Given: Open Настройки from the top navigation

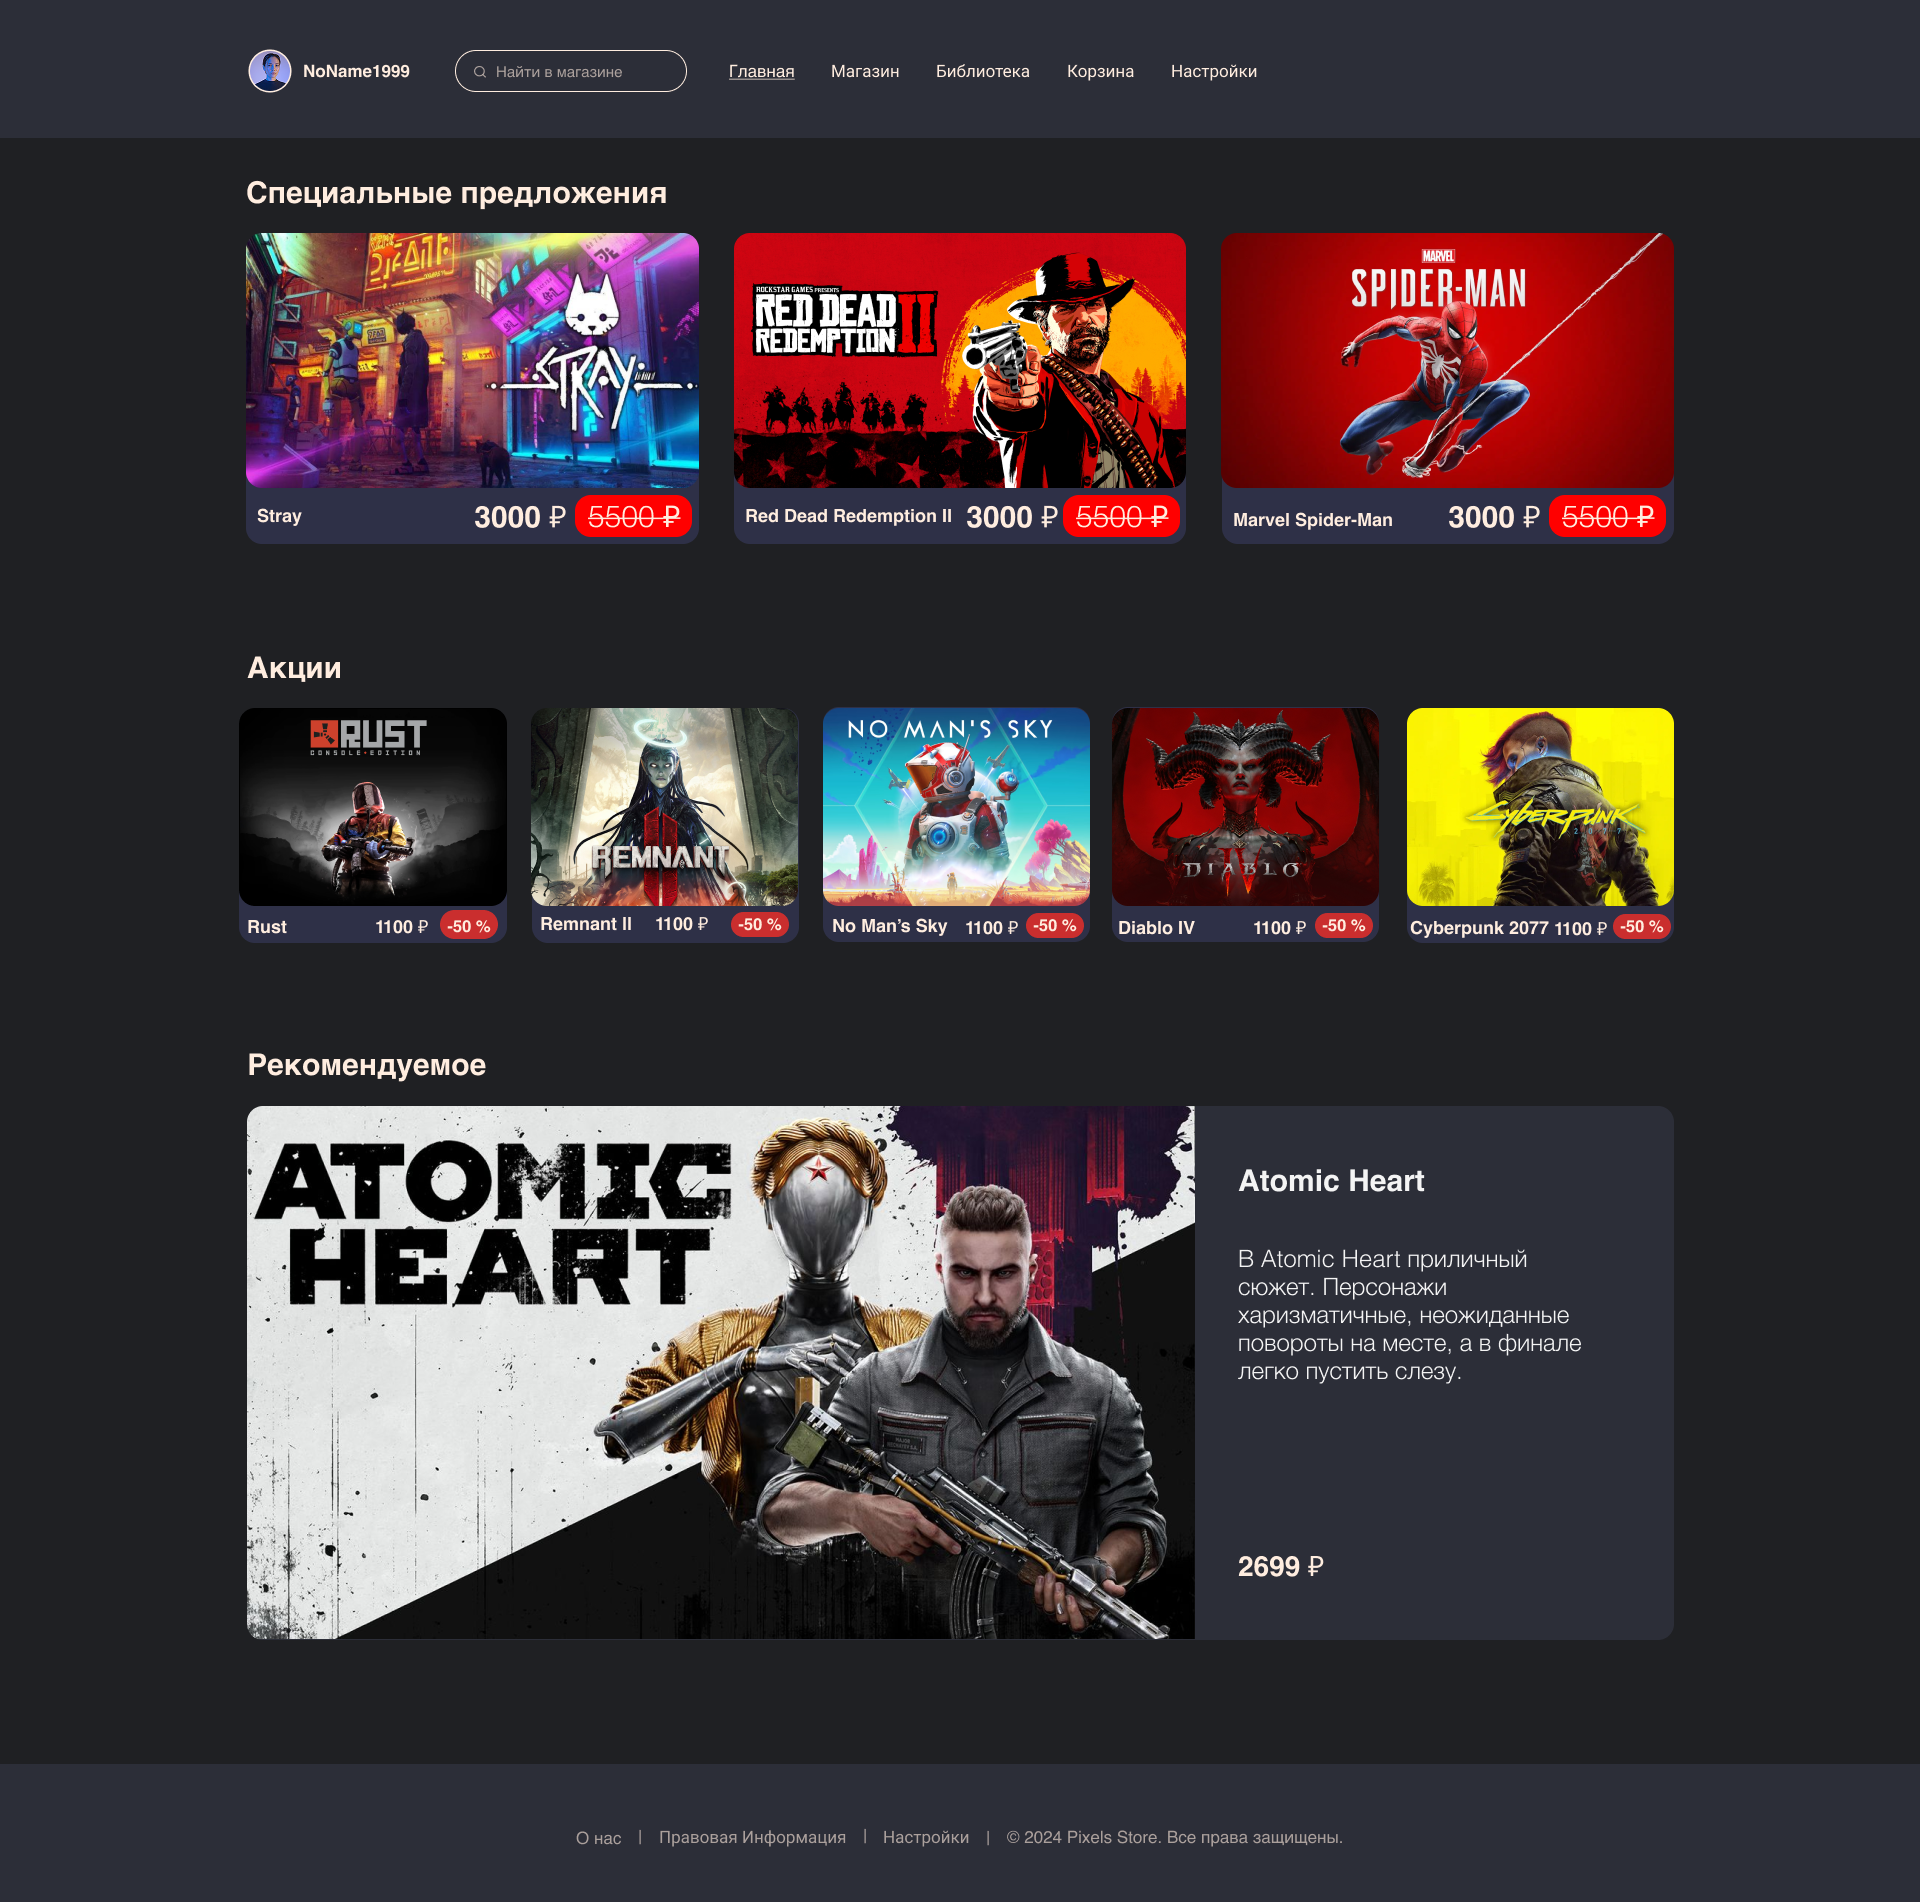Looking at the screenshot, I should pos(1214,71).
